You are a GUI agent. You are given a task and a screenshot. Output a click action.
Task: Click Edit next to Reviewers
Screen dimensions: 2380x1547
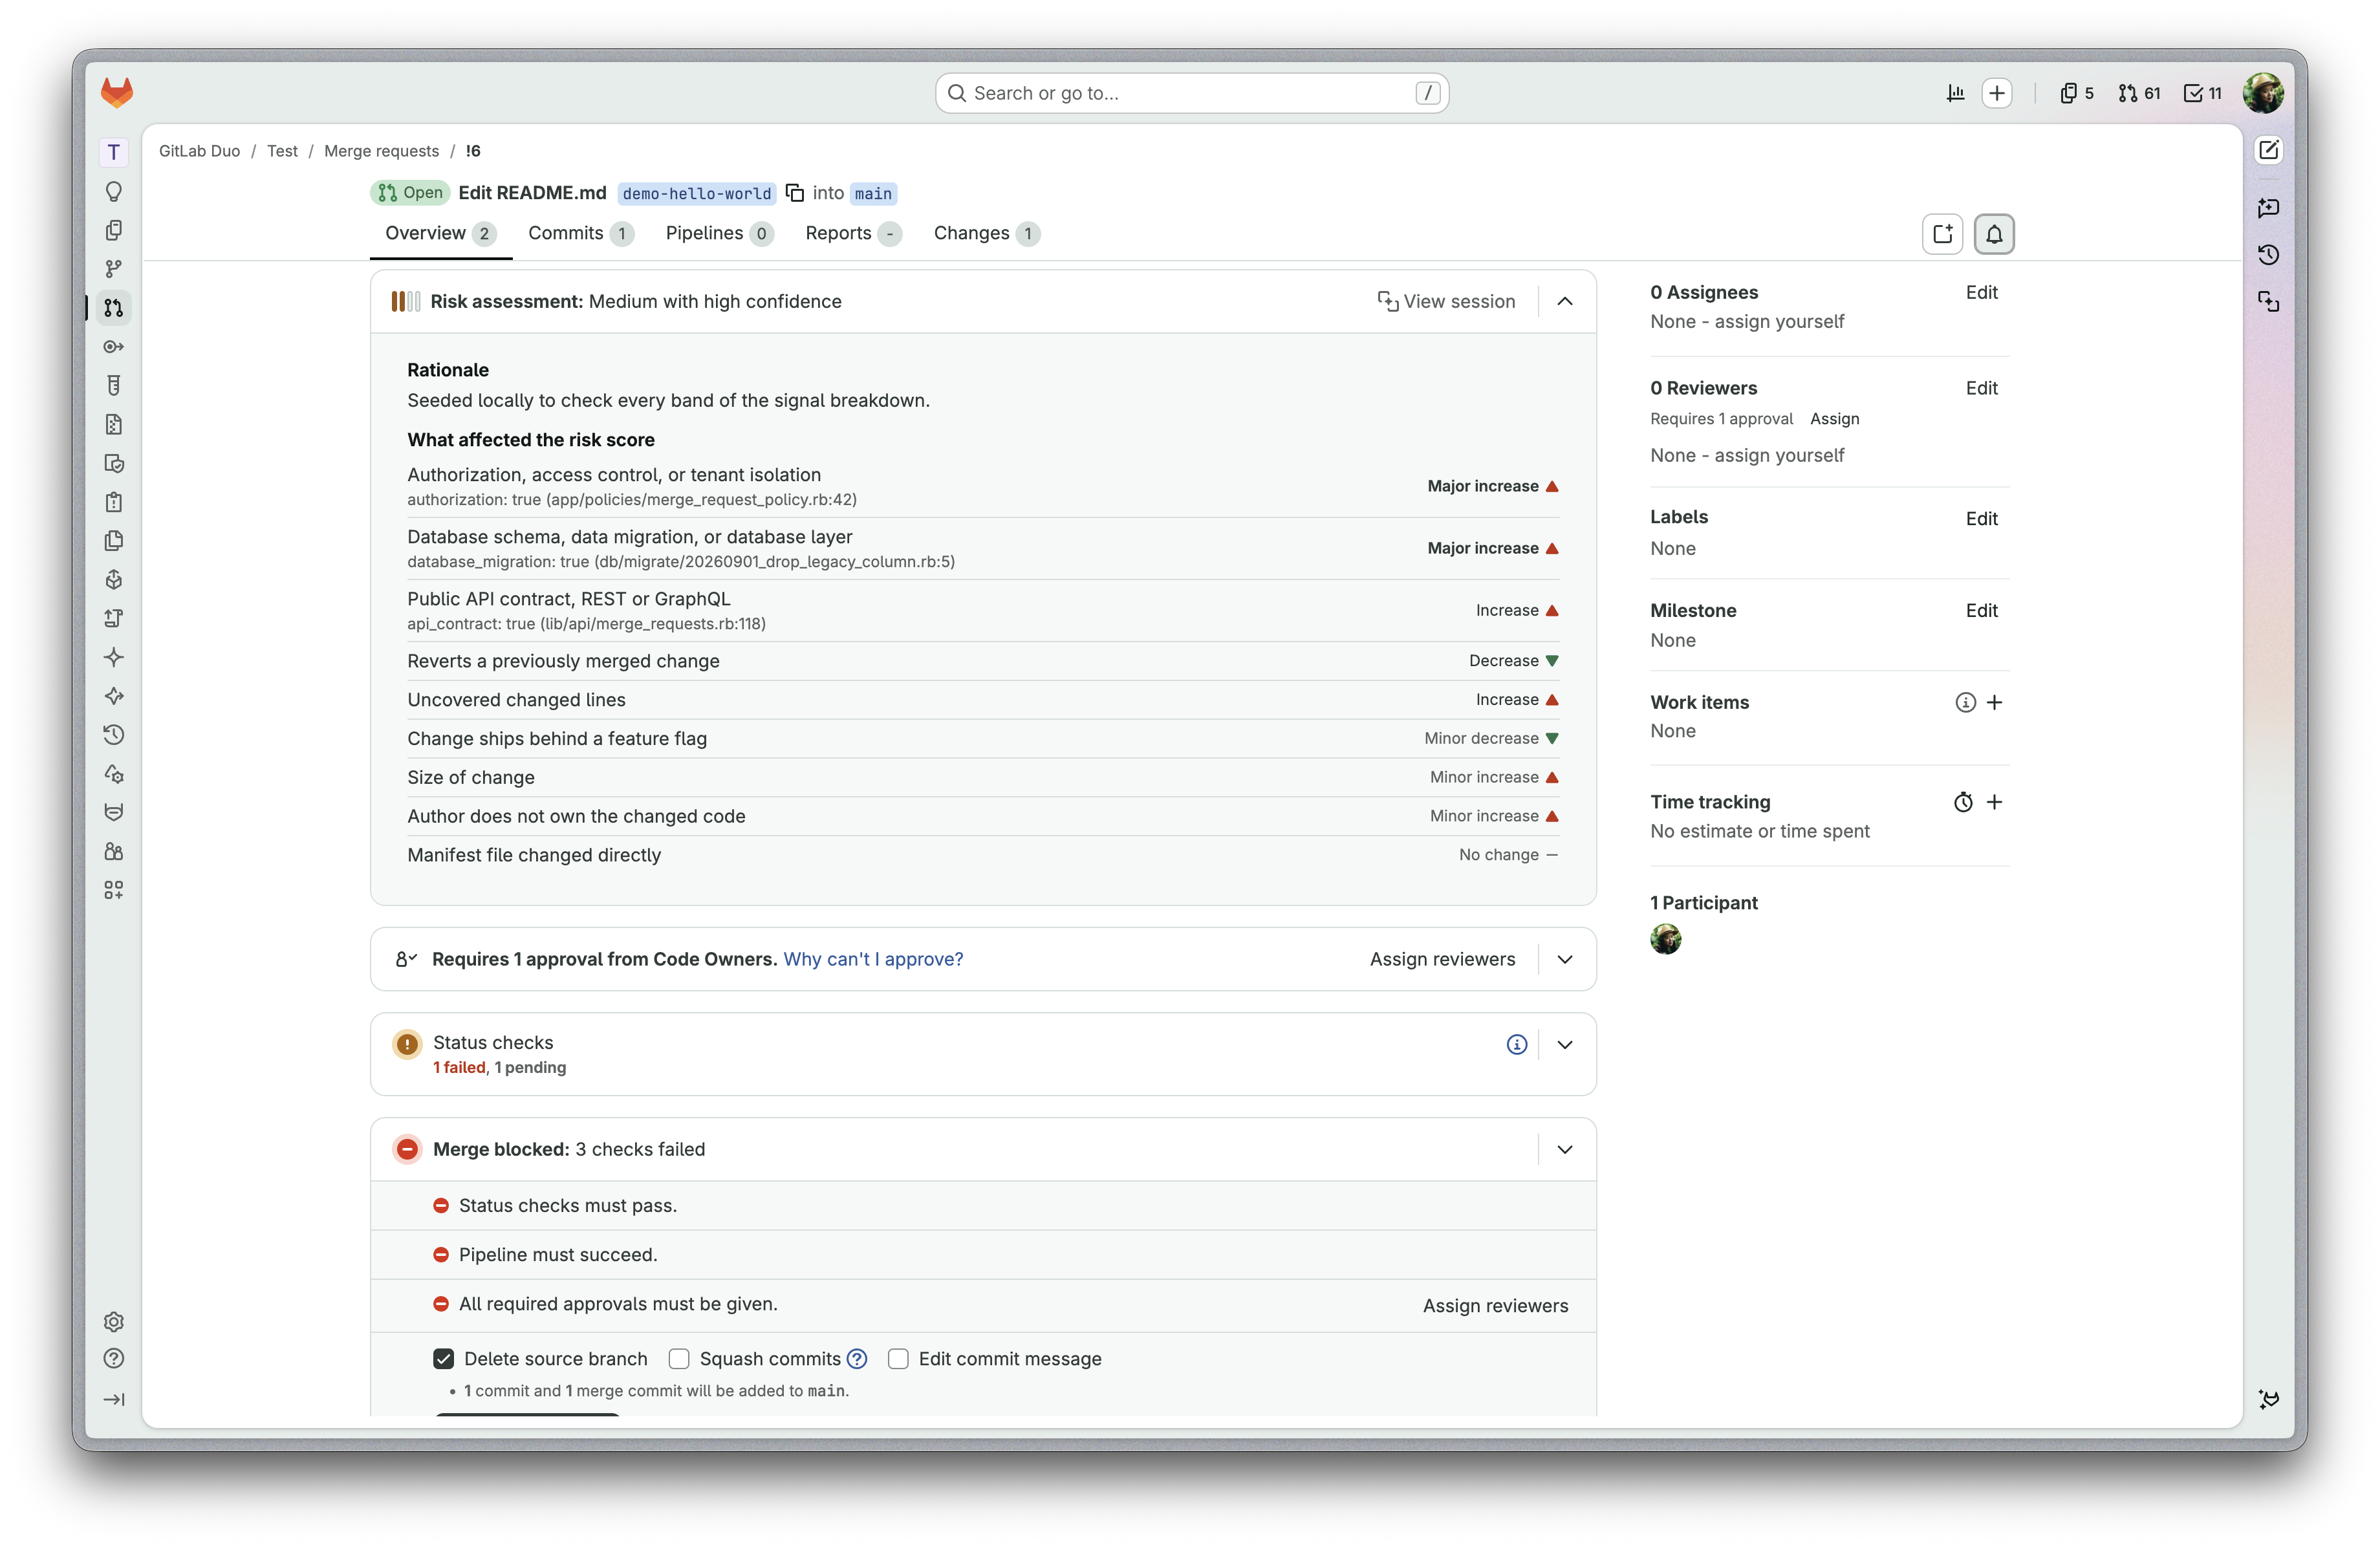(x=1981, y=388)
